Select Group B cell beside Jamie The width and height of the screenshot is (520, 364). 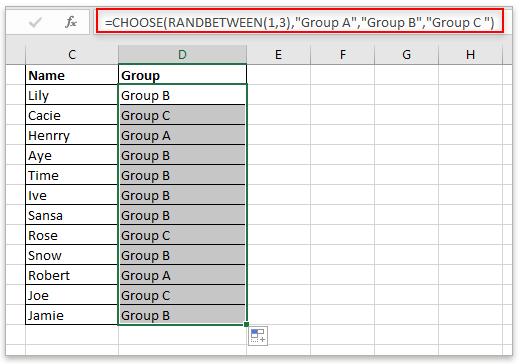[x=182, y=315]
